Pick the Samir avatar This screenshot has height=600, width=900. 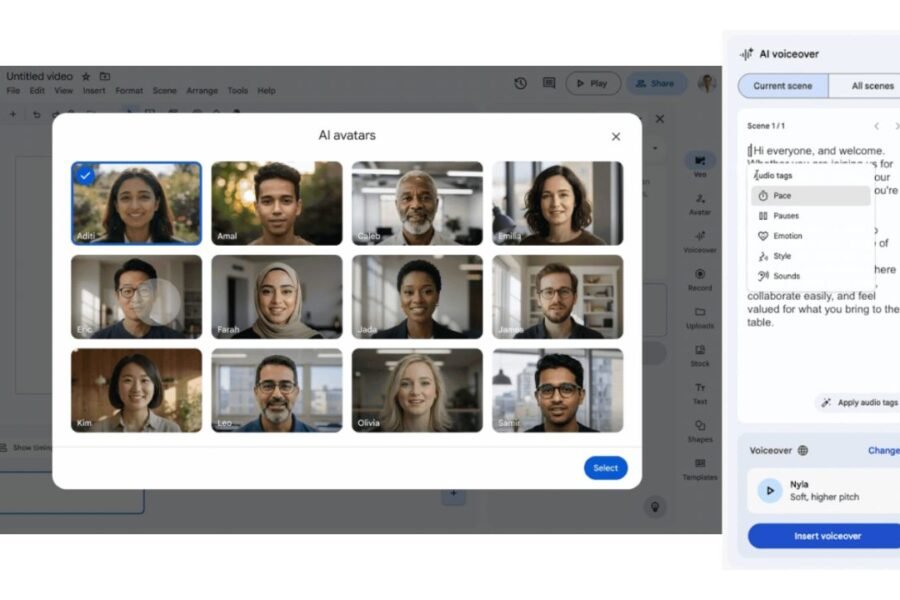[x=557, y=390]
